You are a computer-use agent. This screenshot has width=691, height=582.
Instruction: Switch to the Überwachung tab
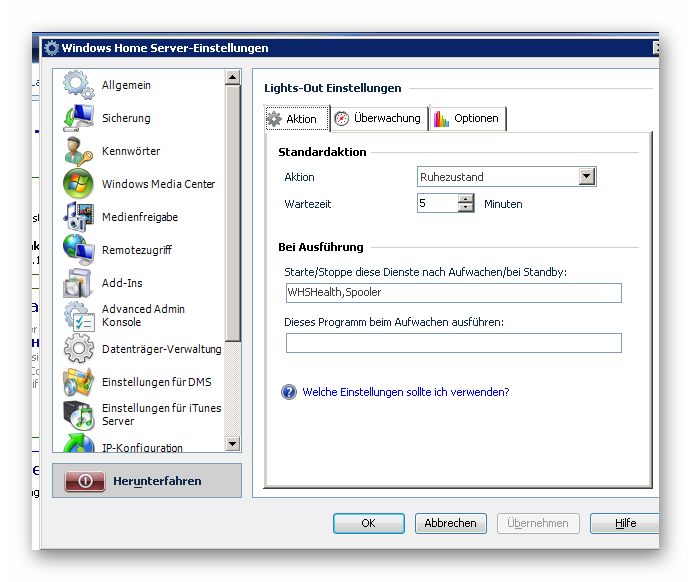click(379, 119)
